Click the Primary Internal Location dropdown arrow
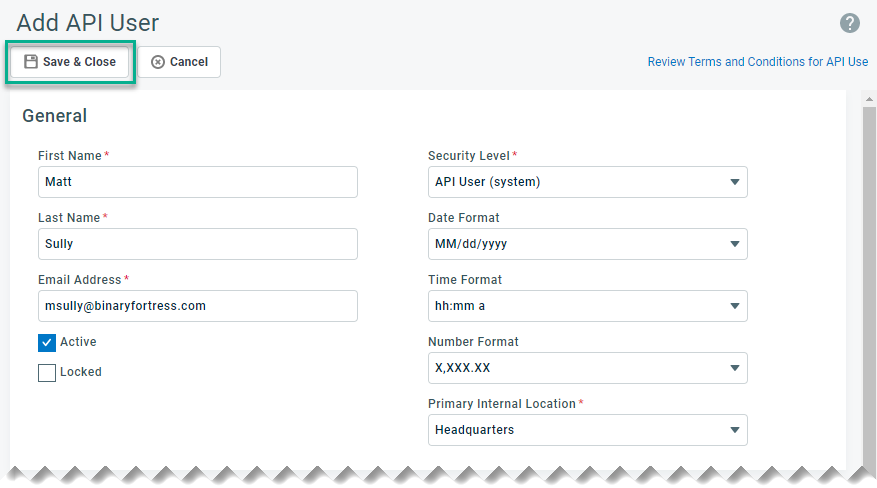This screenshot has width=877, height=488. coord(734,430)
